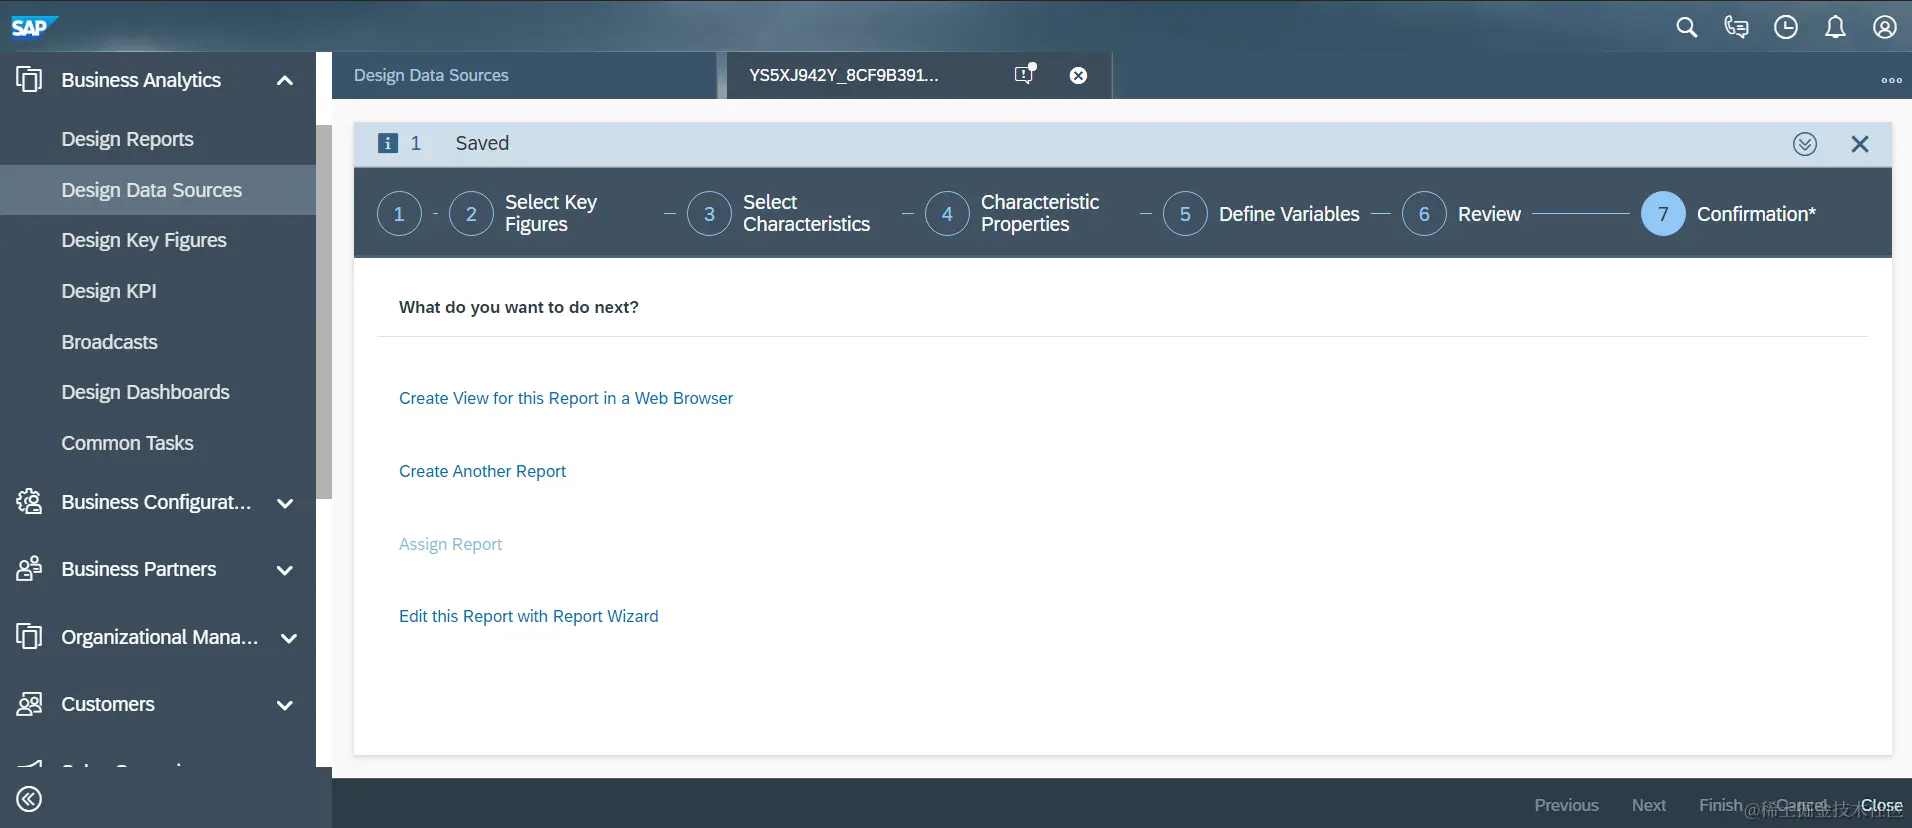The height and width of the screenshot is (828, 1912).
Task: Open the recent history clock icon
Action: [1786, 27]
